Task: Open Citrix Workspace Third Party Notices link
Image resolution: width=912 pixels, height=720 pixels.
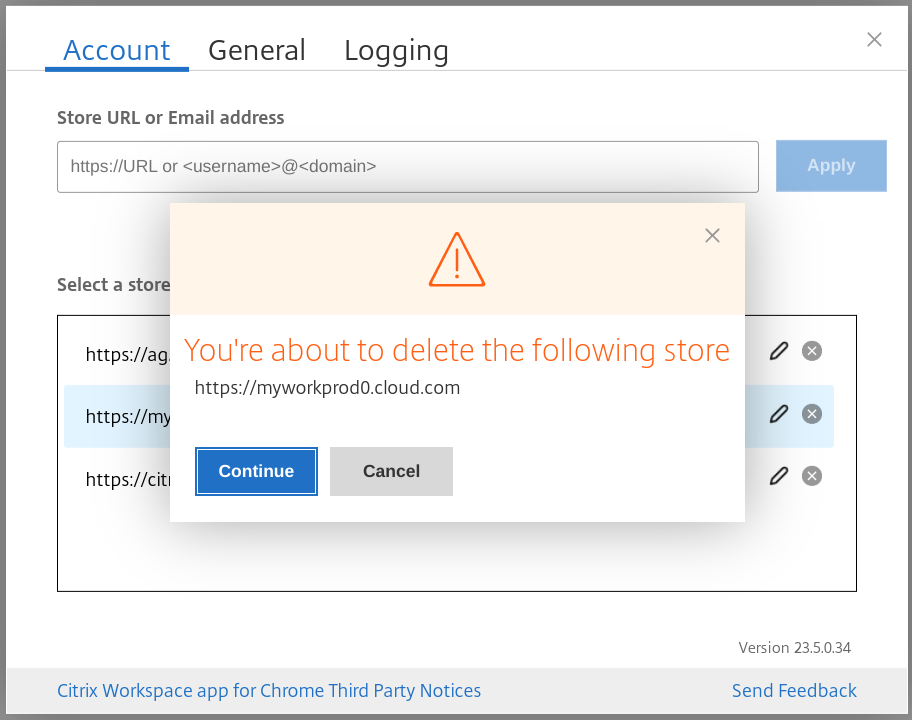Action: coord(269,691)
